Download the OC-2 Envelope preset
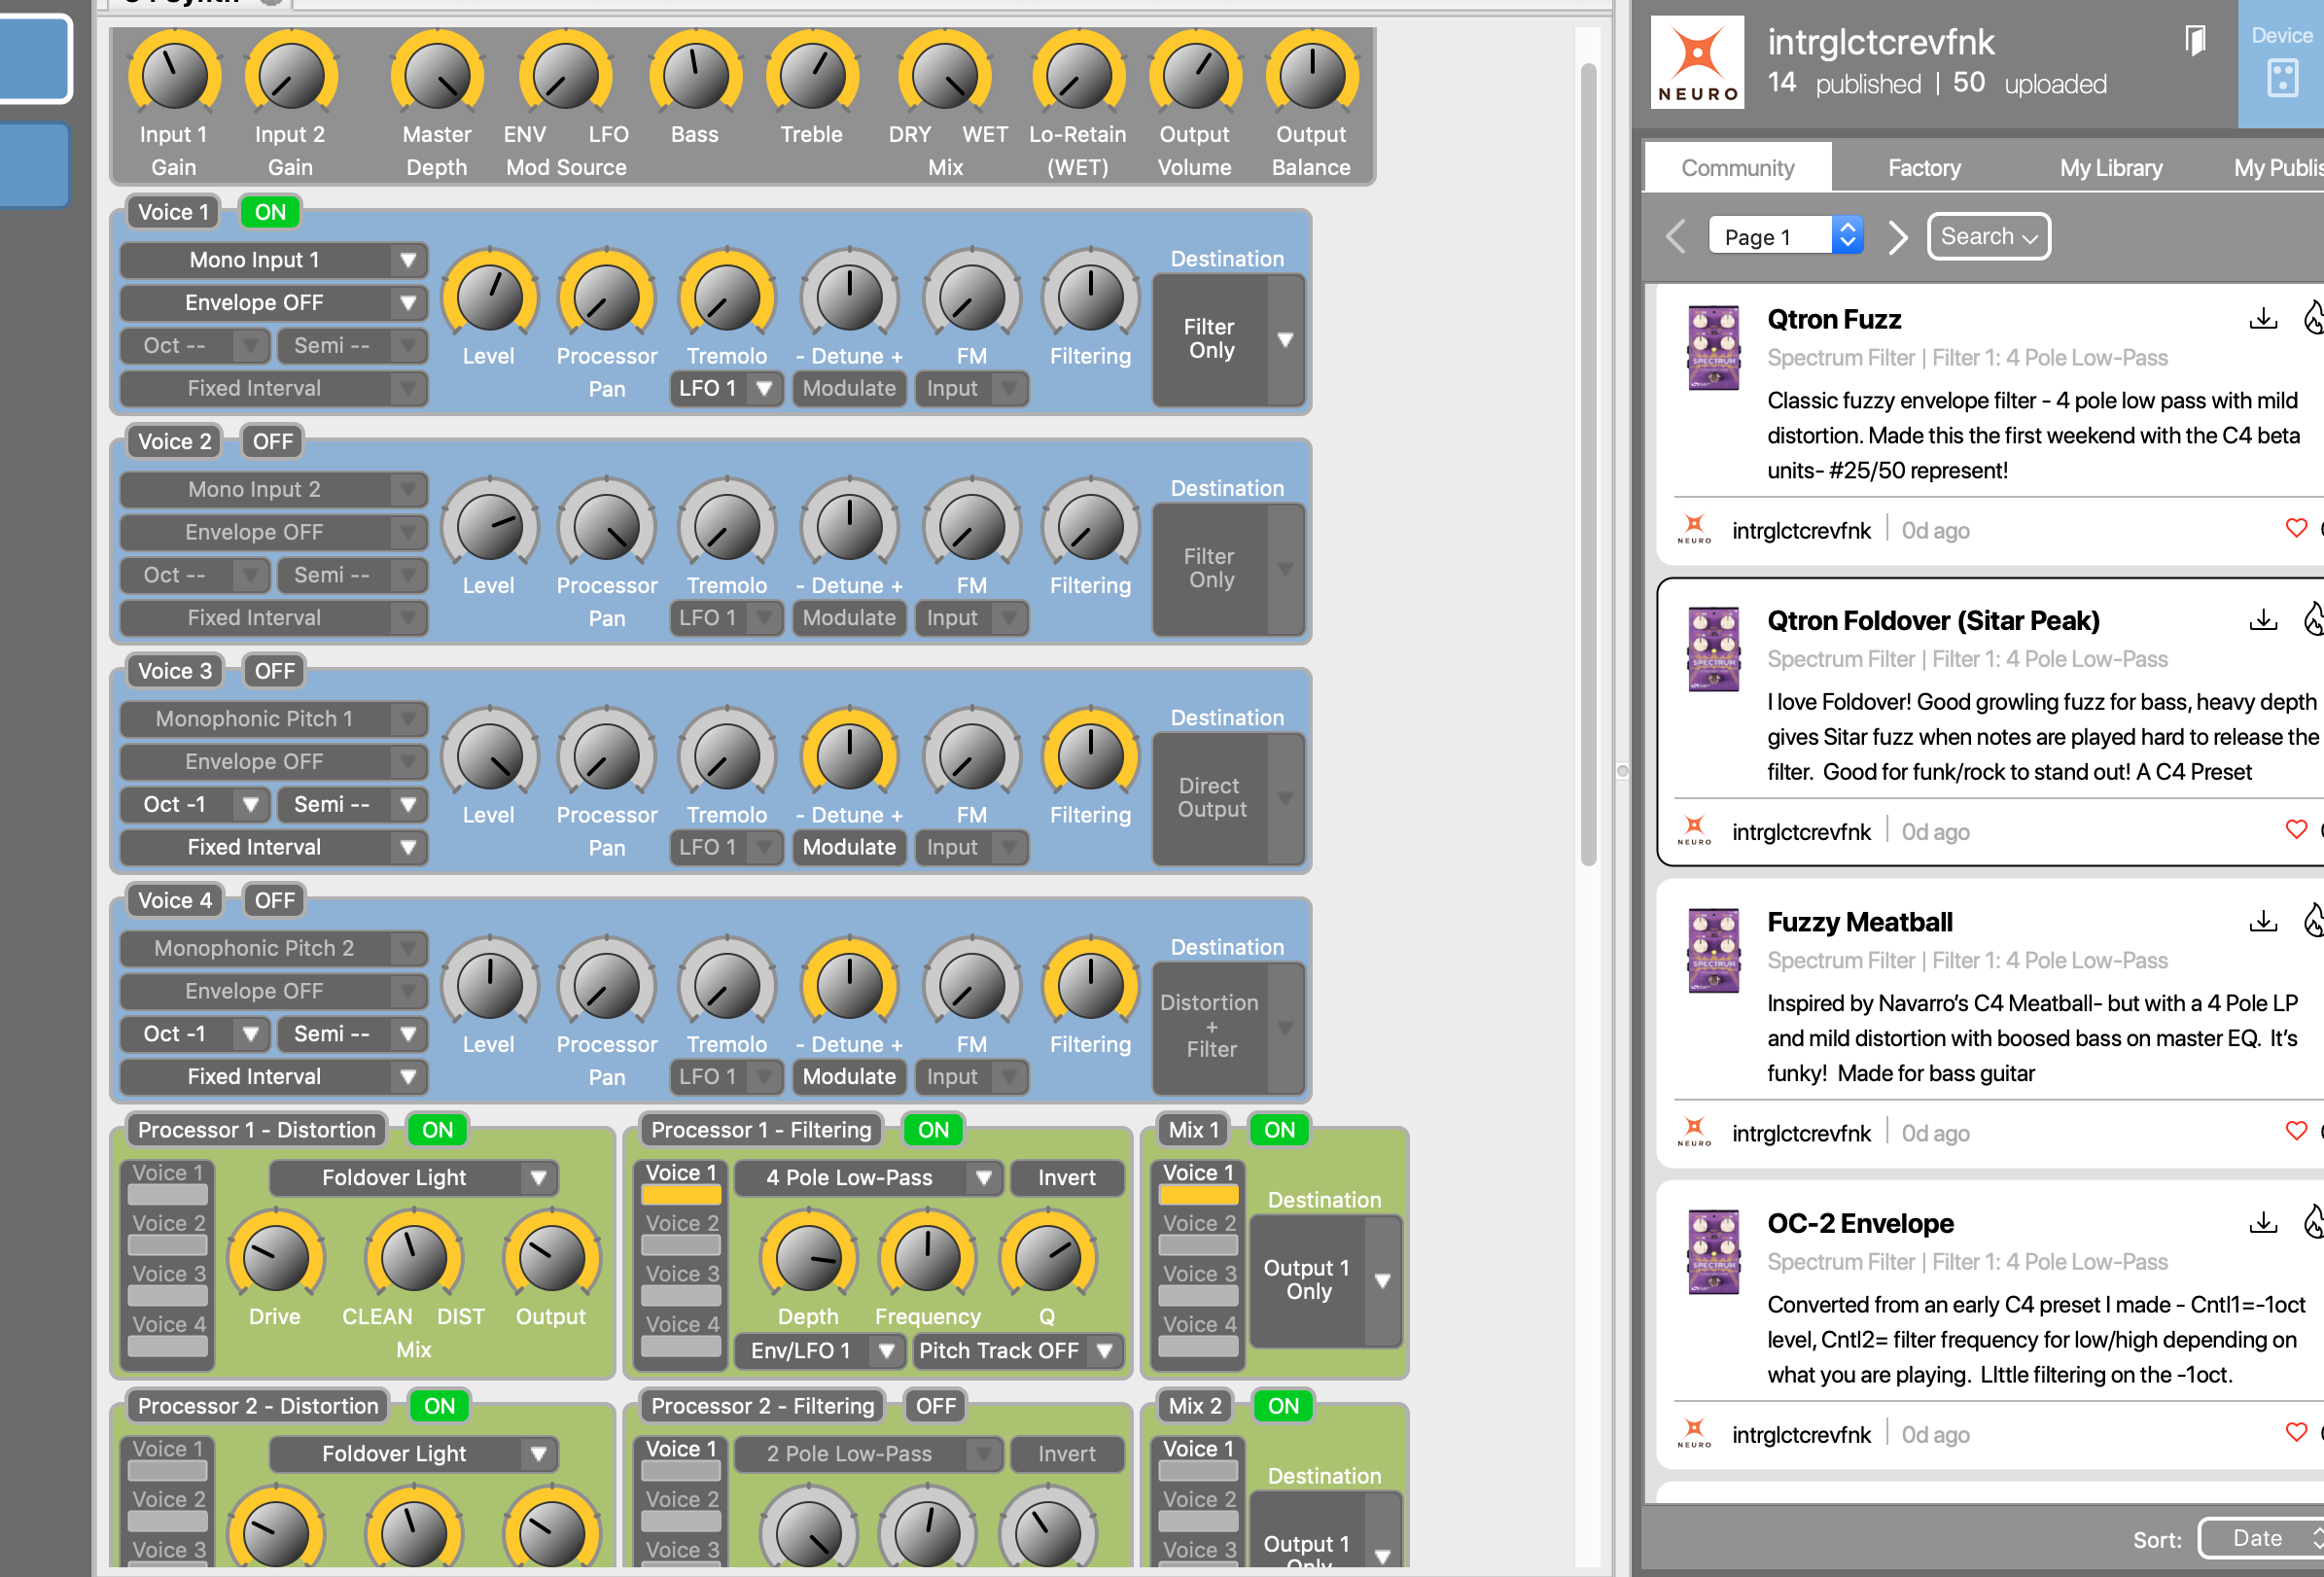 coord(2263,1222)
